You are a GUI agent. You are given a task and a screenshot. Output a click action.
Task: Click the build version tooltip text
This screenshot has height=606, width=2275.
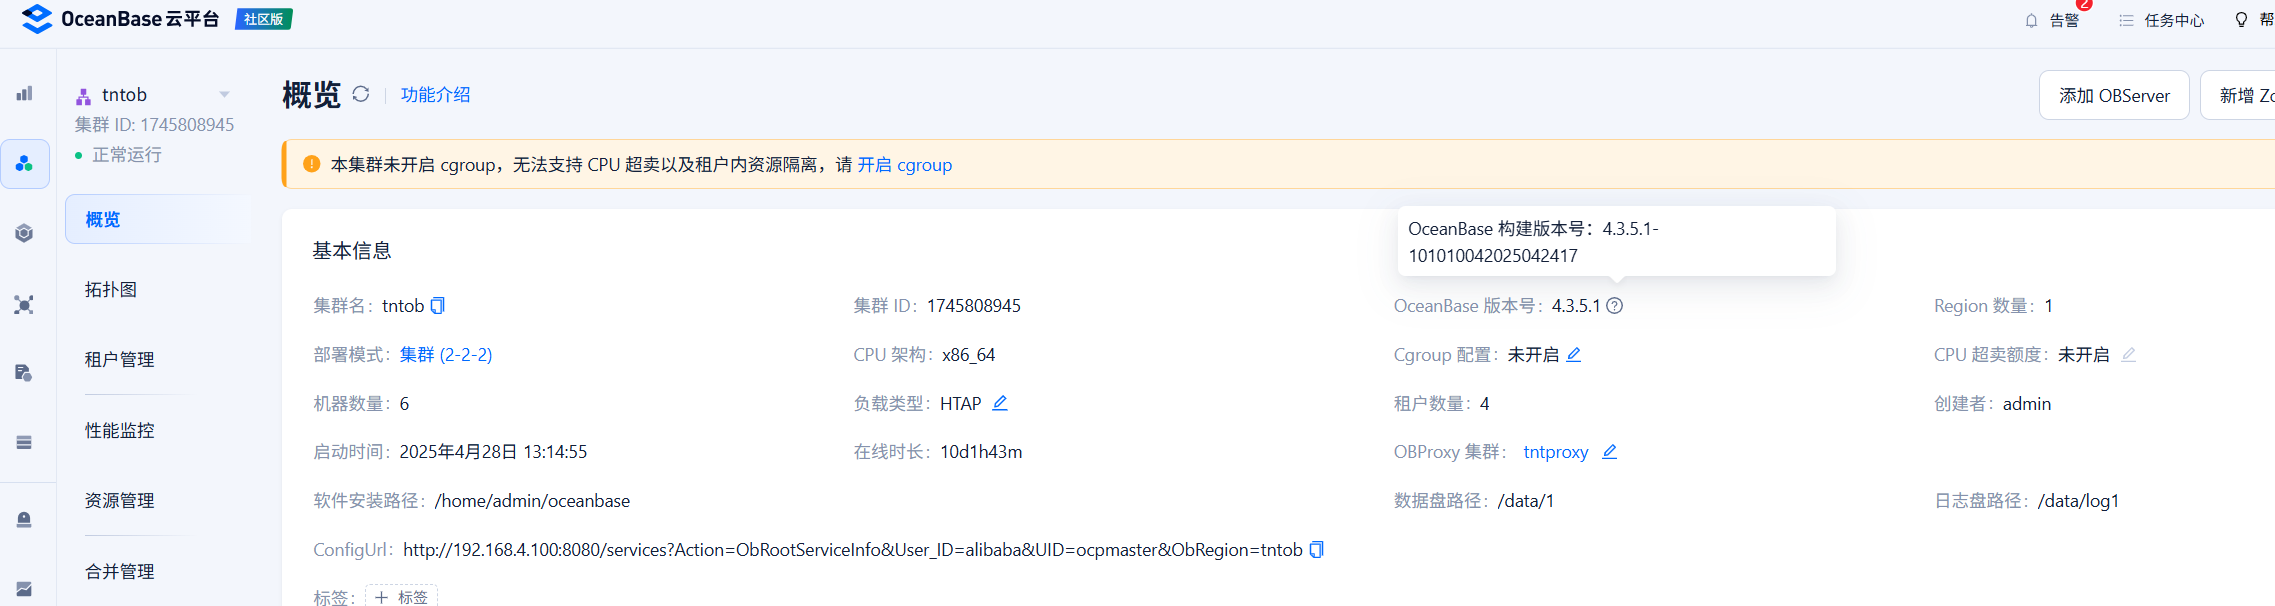tap(1533, 242)
